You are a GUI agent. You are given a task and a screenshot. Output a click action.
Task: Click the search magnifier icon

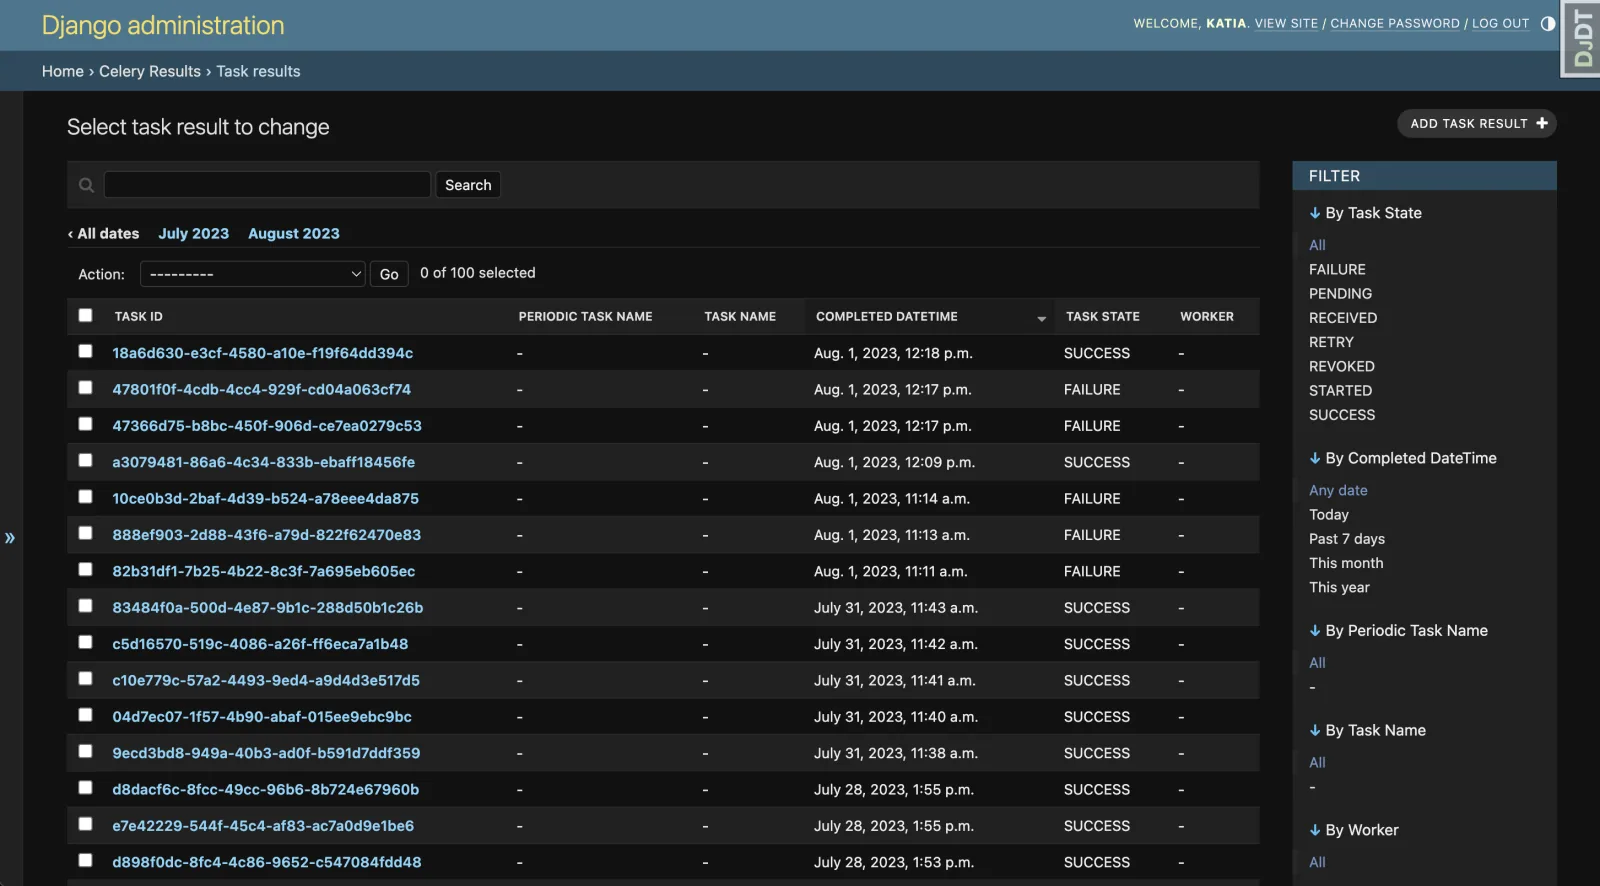tap(86, 185)
